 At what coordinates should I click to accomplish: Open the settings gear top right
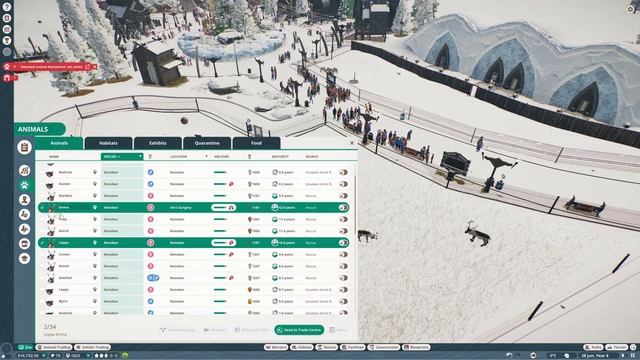tap(631, 9)
